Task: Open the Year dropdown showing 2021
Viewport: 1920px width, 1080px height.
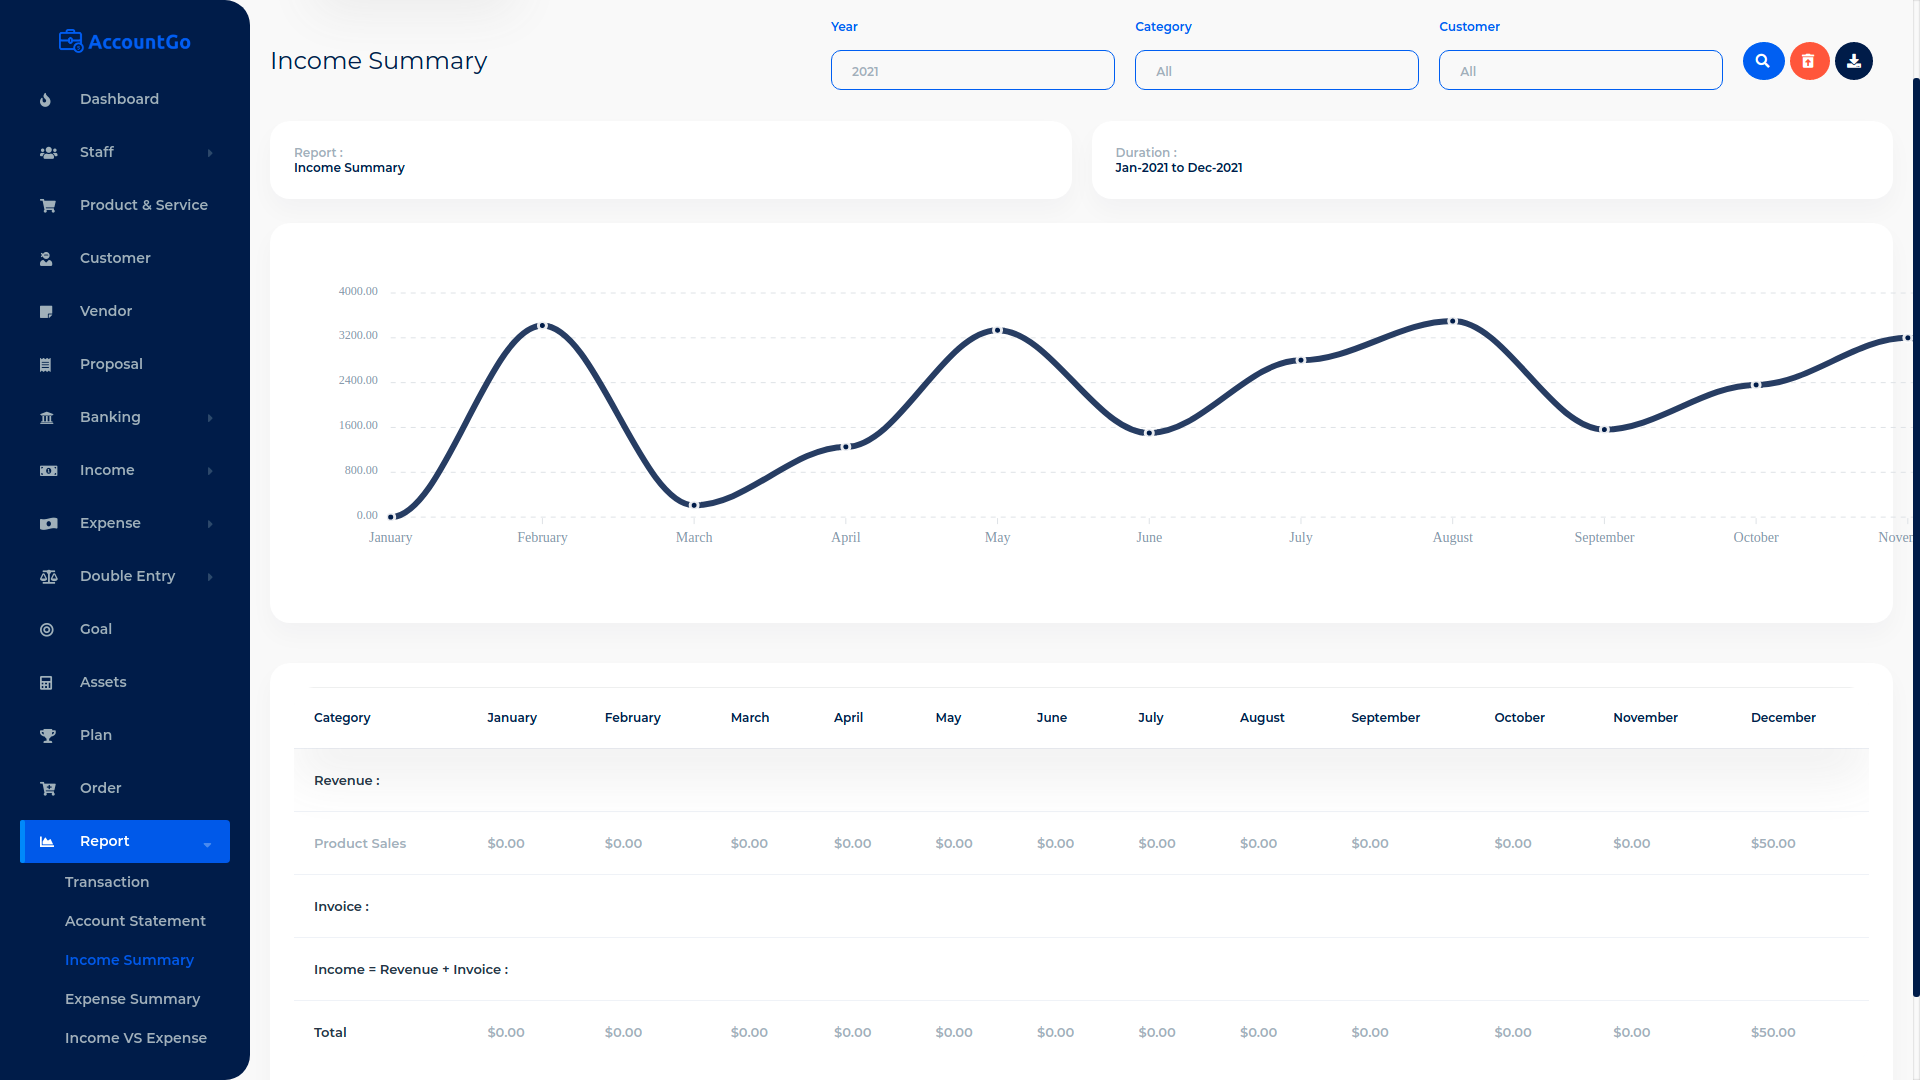Action: (x=972, y=70)
